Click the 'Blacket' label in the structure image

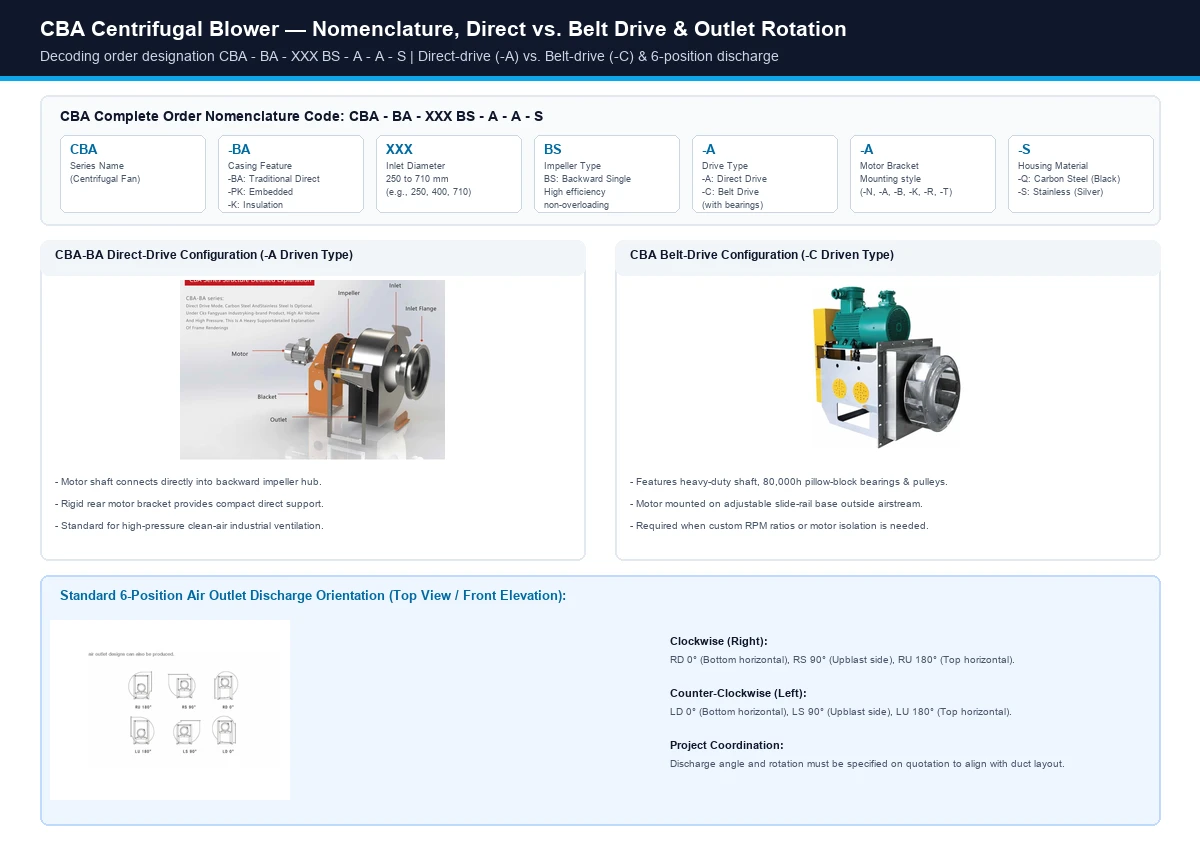point(267,397)
